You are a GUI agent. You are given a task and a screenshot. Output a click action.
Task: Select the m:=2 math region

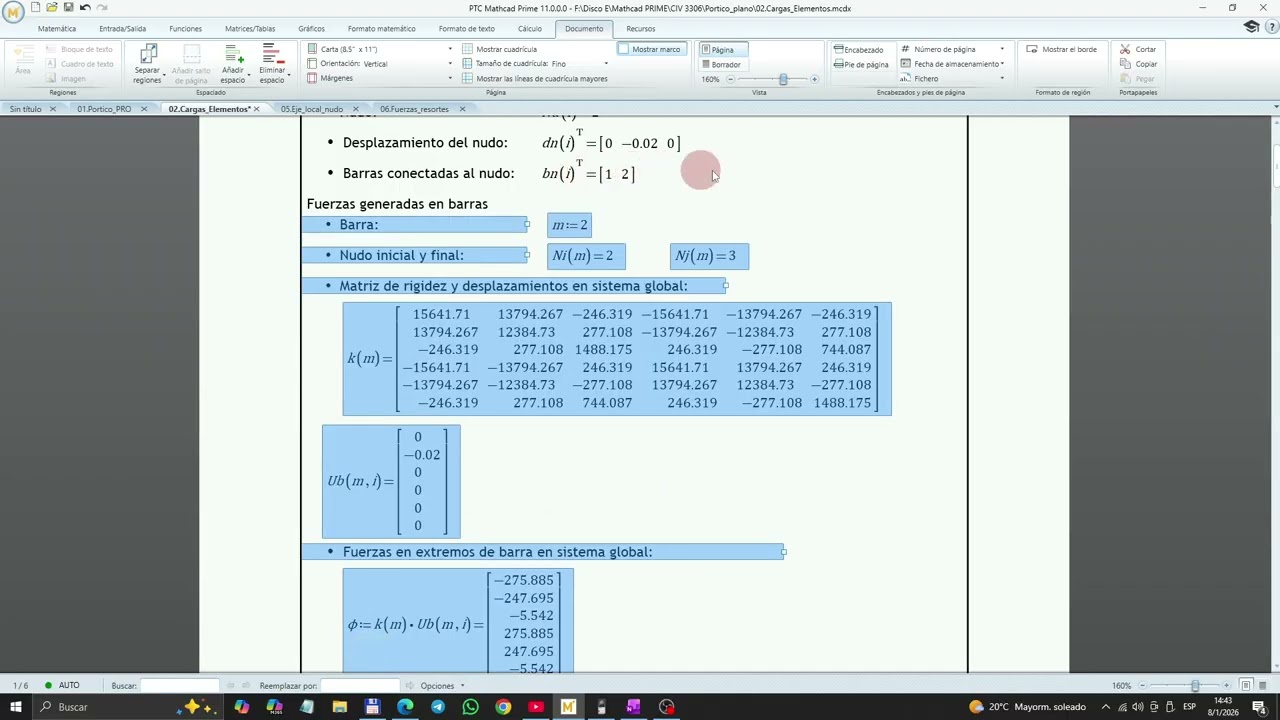click(569, 225)
